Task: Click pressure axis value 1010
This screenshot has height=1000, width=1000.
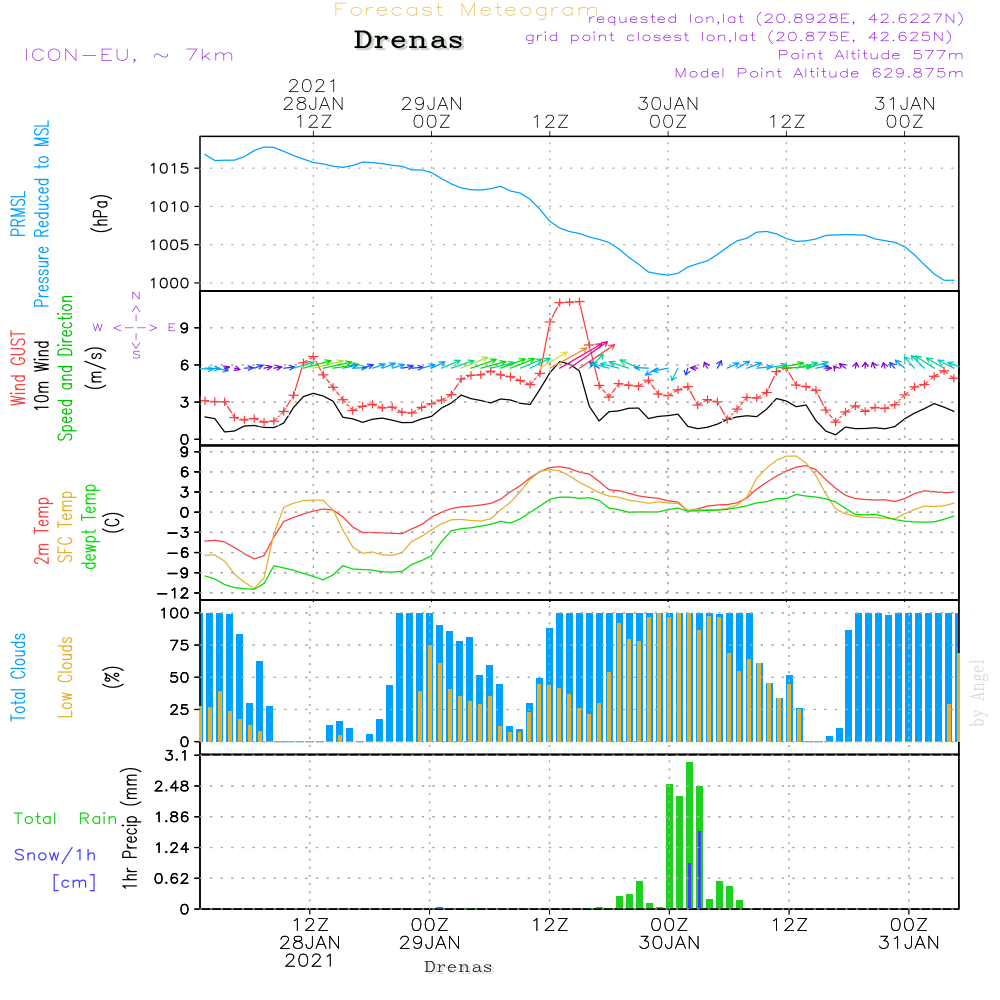Action: (x=169, y=207)
